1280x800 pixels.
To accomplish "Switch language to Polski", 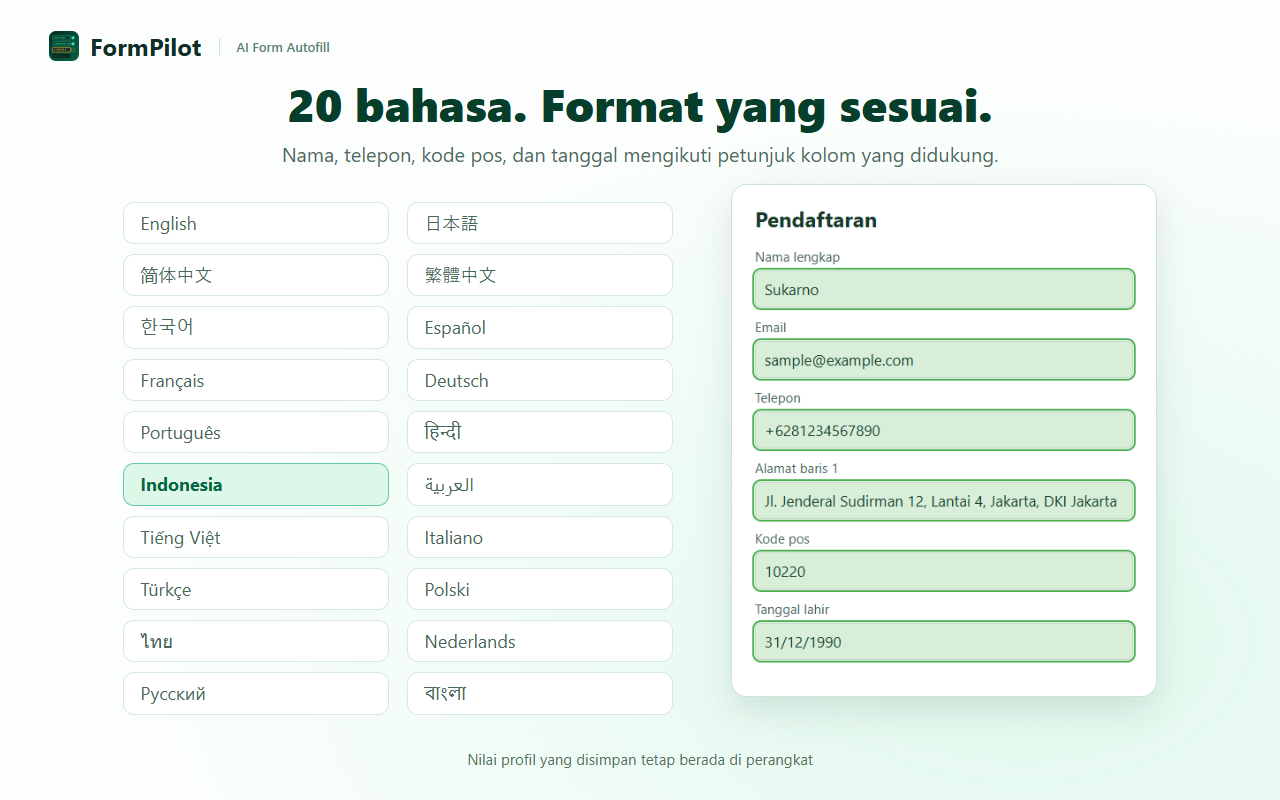I will tap(540, 589).
